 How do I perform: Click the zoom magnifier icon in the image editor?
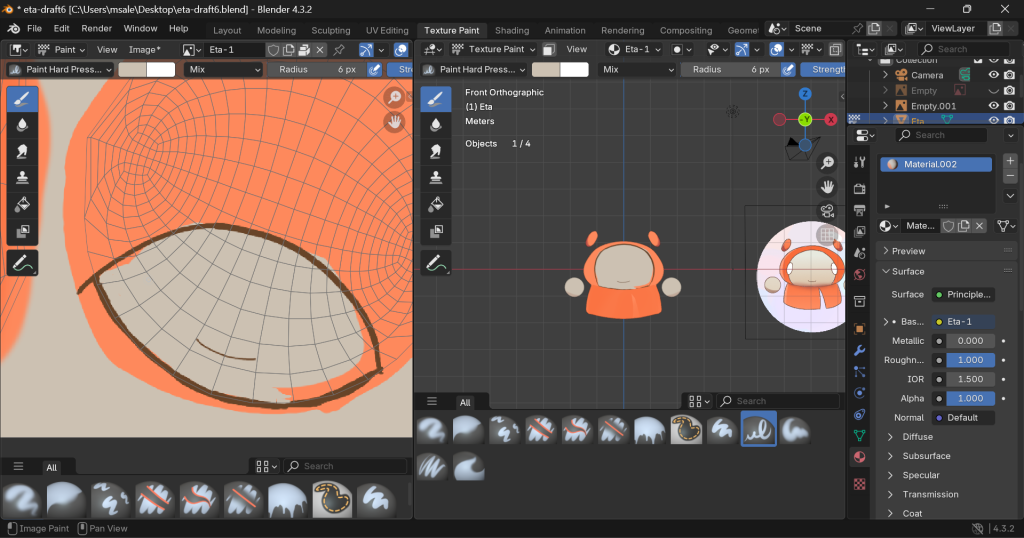pos(394,97)
